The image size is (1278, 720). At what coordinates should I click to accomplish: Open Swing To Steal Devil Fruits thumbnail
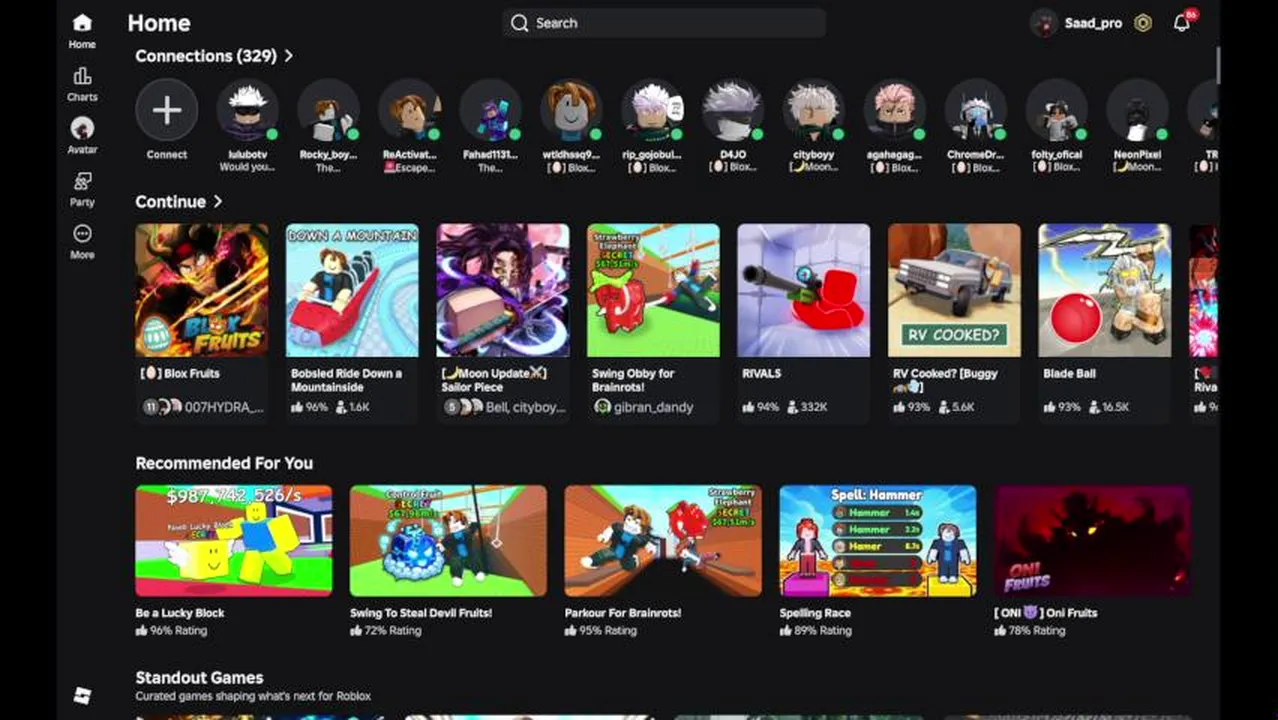[448, 541]
